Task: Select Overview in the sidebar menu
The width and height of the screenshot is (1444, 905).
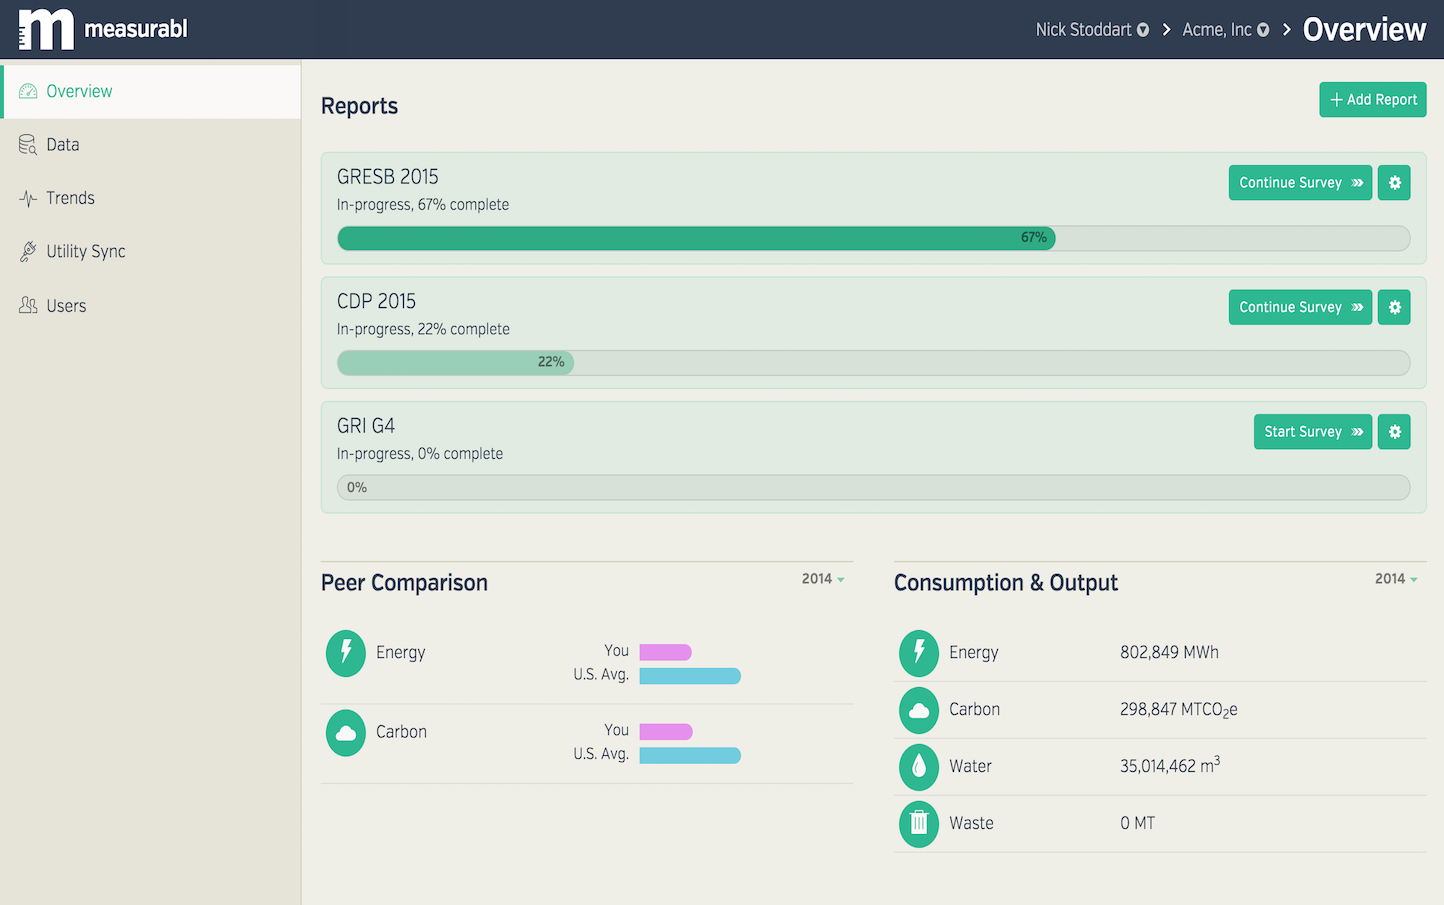Action: tap(151, 91)
